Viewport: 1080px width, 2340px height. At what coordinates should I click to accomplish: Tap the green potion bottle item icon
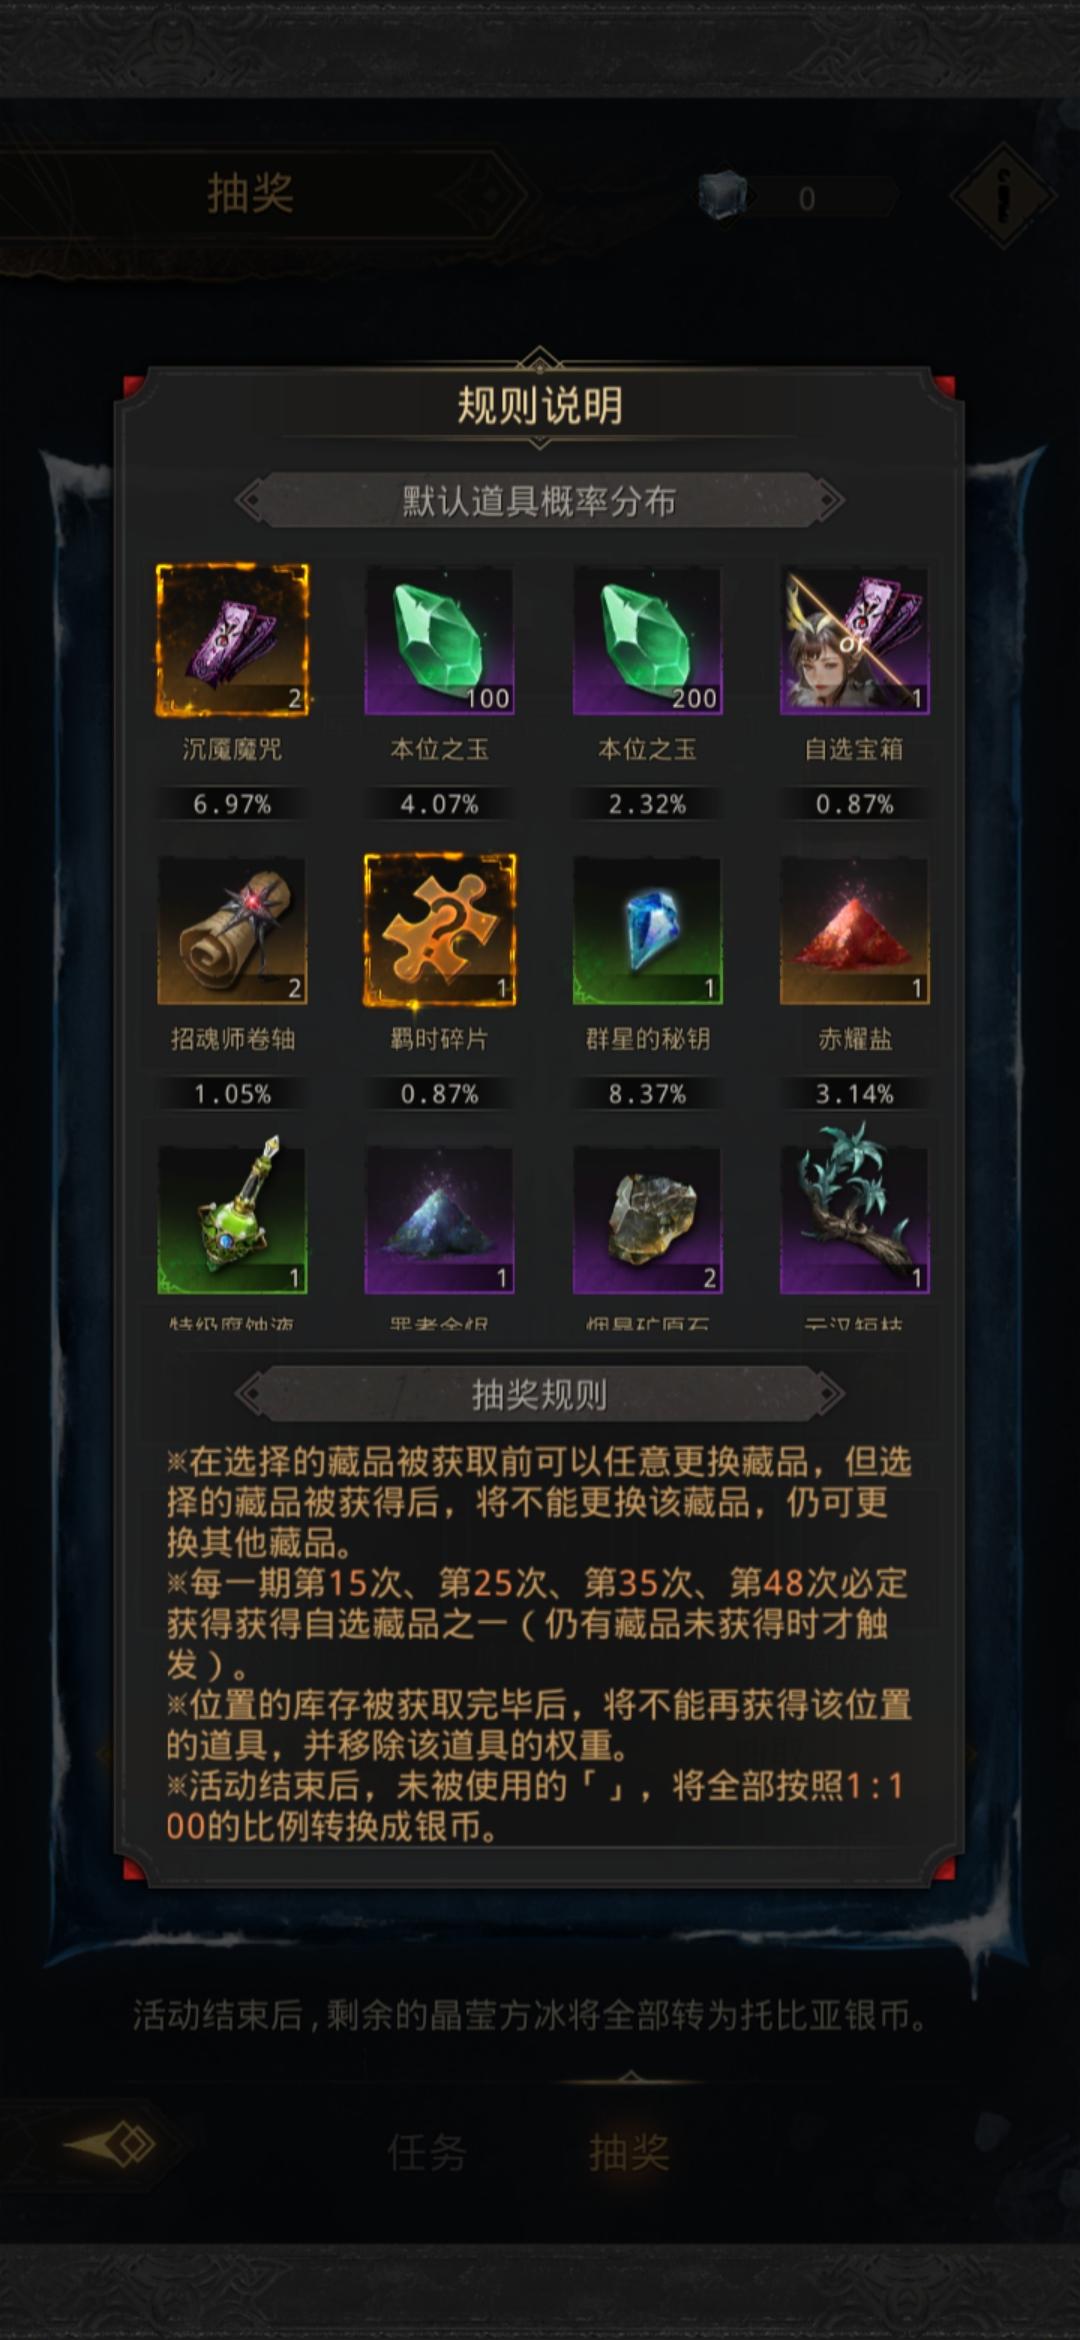point(232,1219)
